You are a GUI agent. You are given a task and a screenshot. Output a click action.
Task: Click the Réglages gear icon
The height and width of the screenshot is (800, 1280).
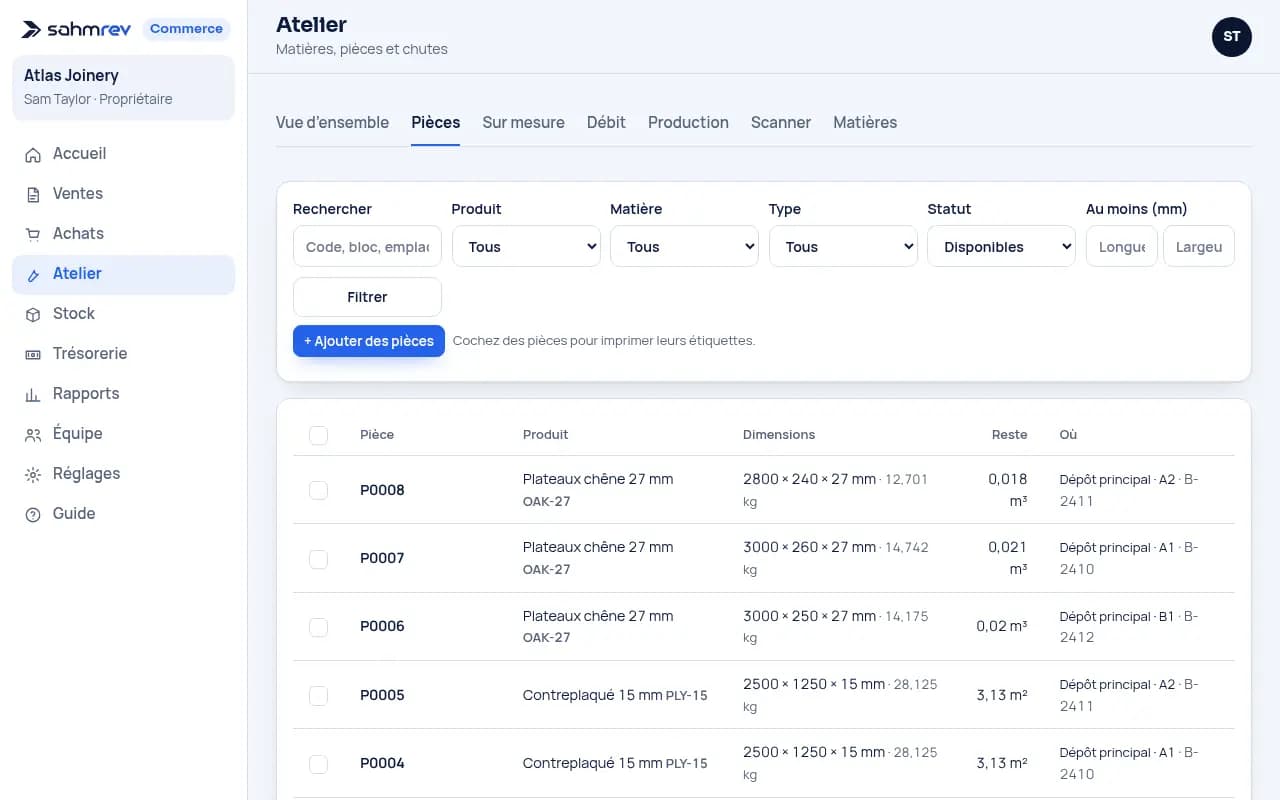pyautogui.click(x=33, y=474)
